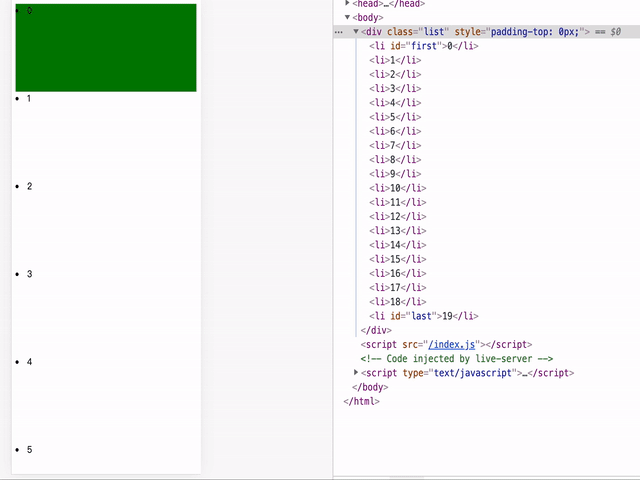The width and height of the screenshot is (640, 480).
Task: Expand the collapsed head element
Action: click(347, 3)
